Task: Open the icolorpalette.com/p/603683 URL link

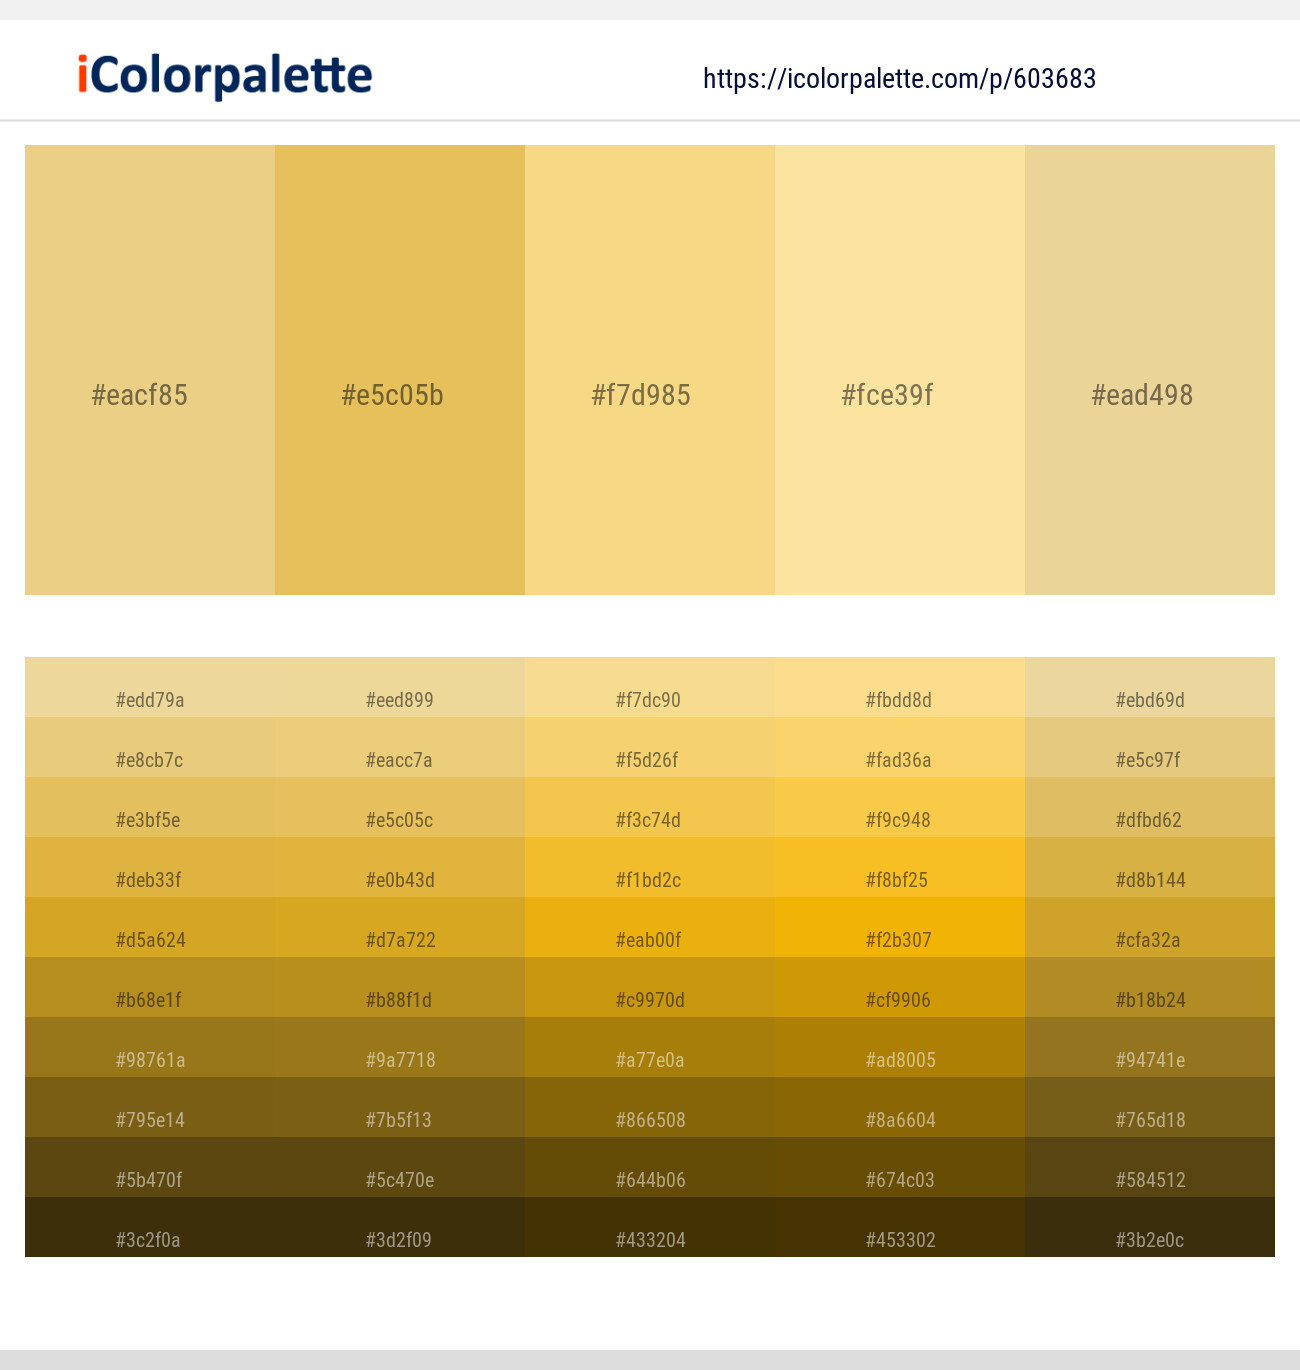Action: click(899, 79)
